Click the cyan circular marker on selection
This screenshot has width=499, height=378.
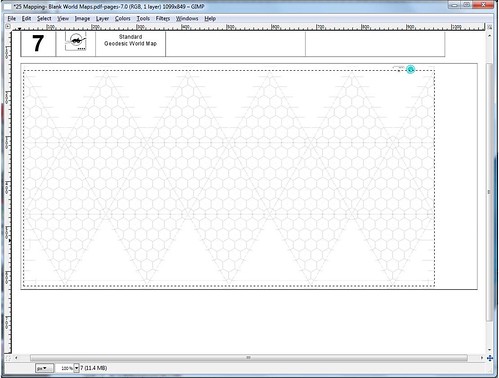coord(411,69)
